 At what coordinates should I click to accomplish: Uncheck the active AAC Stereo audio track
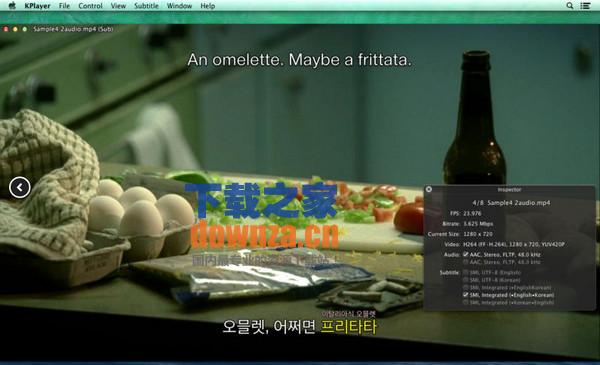(x=466, y=254)
